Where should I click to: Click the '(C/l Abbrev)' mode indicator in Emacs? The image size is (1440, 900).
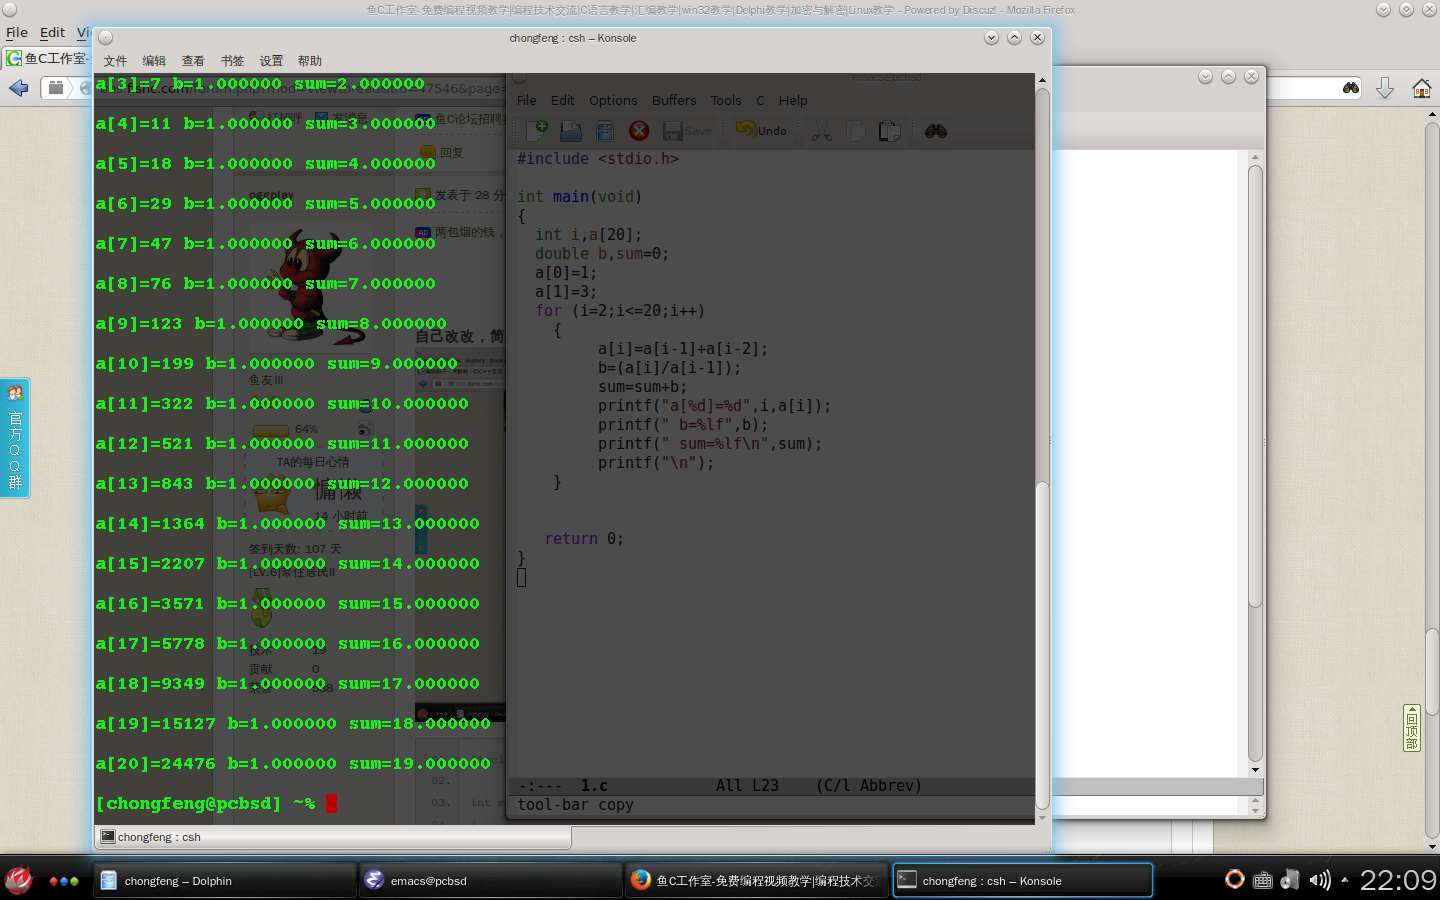(x=869, y=786)
